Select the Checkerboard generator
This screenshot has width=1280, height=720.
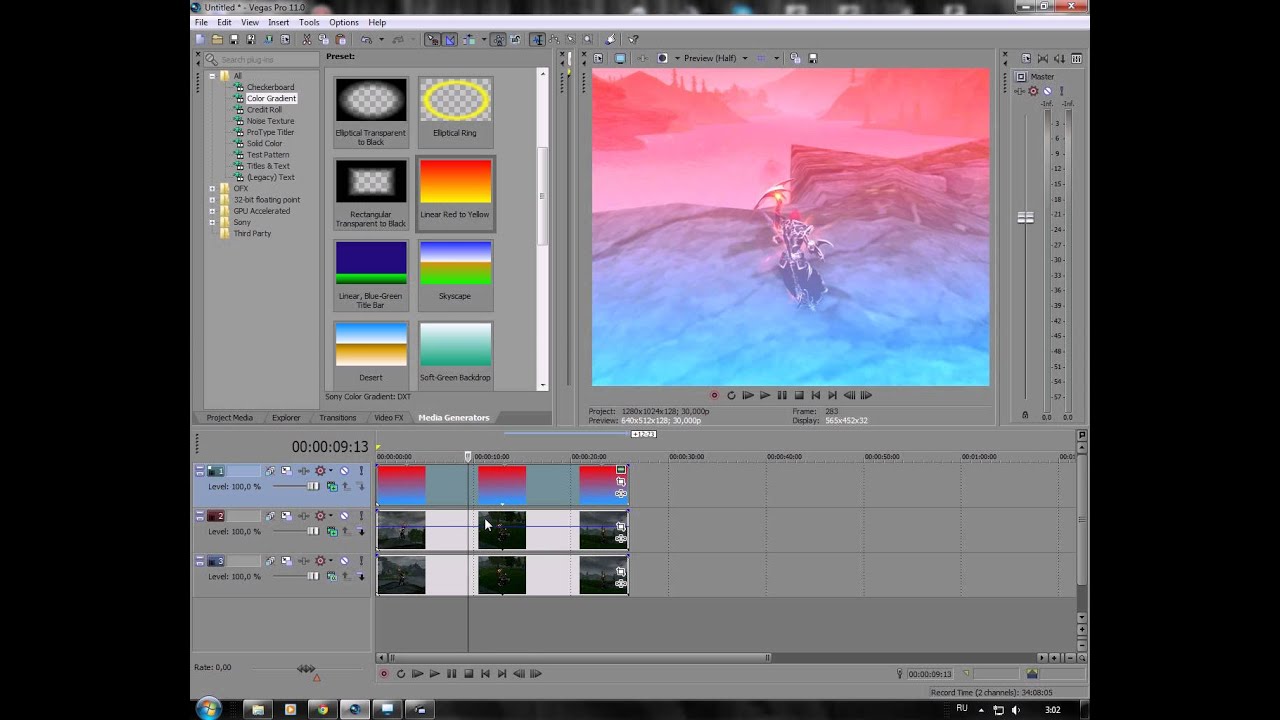point(270,87)
